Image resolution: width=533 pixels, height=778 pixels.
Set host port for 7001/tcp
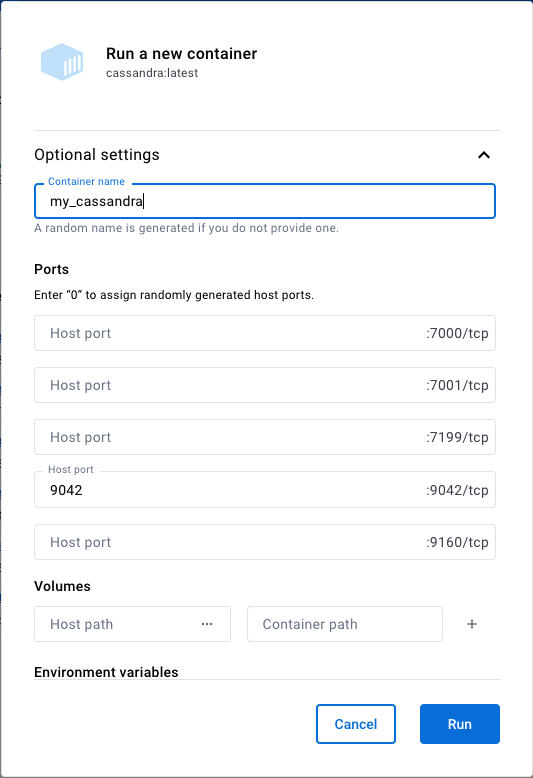pos(265,385)
